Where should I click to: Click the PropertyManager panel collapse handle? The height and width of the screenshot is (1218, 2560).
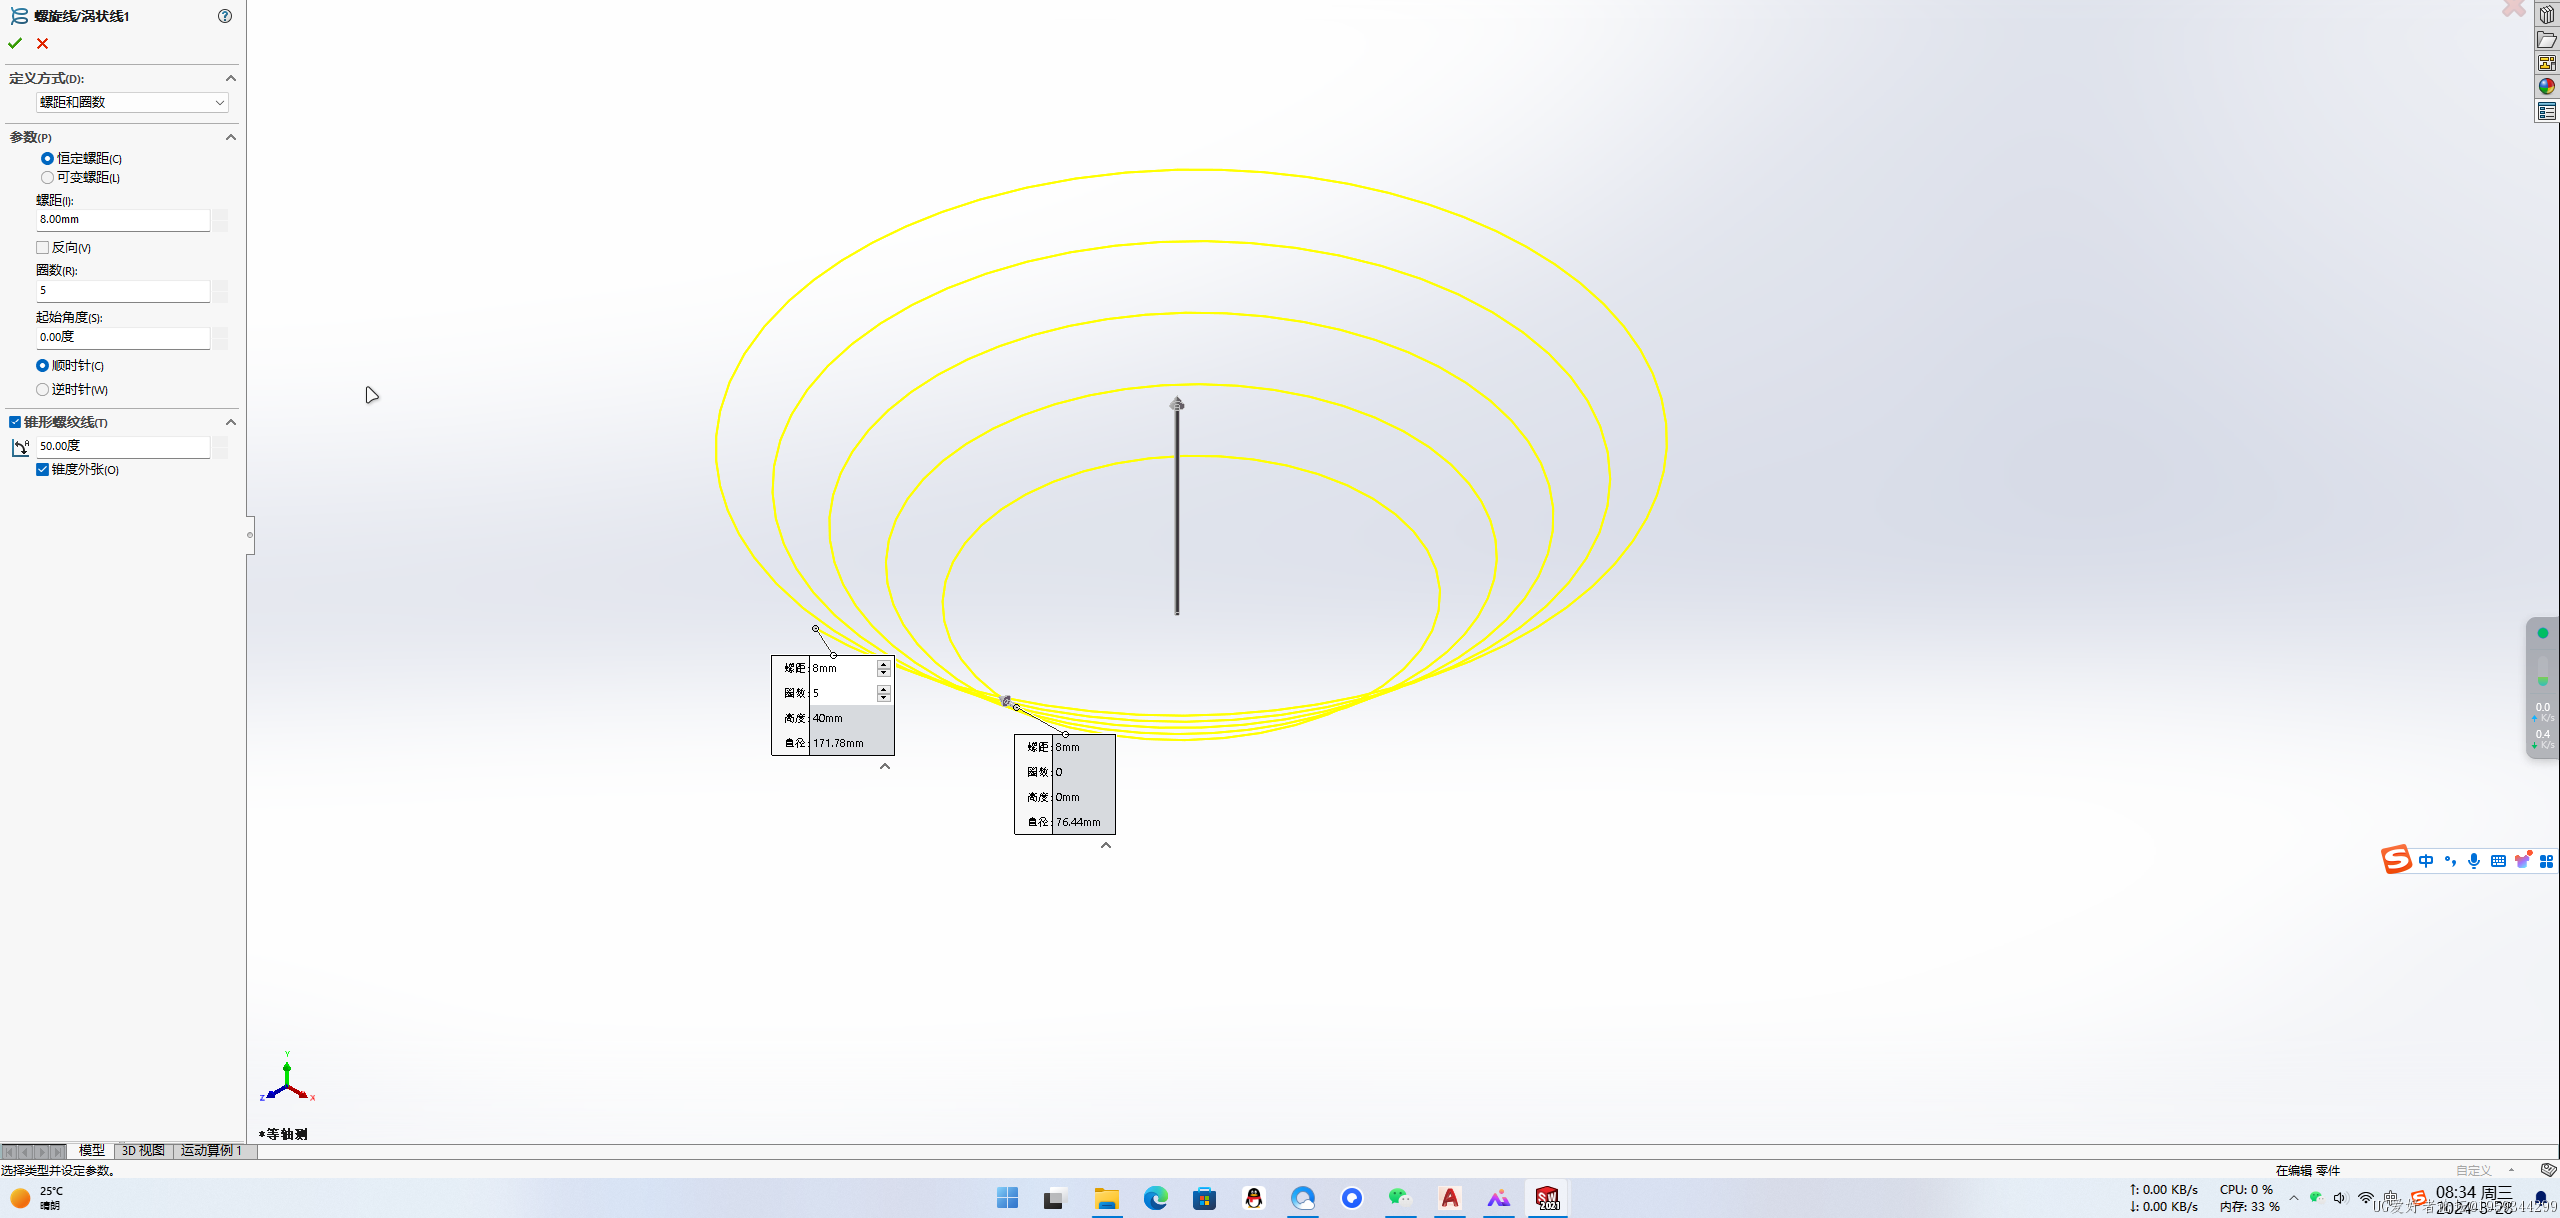pyautogui.click(x=250, y=535)
